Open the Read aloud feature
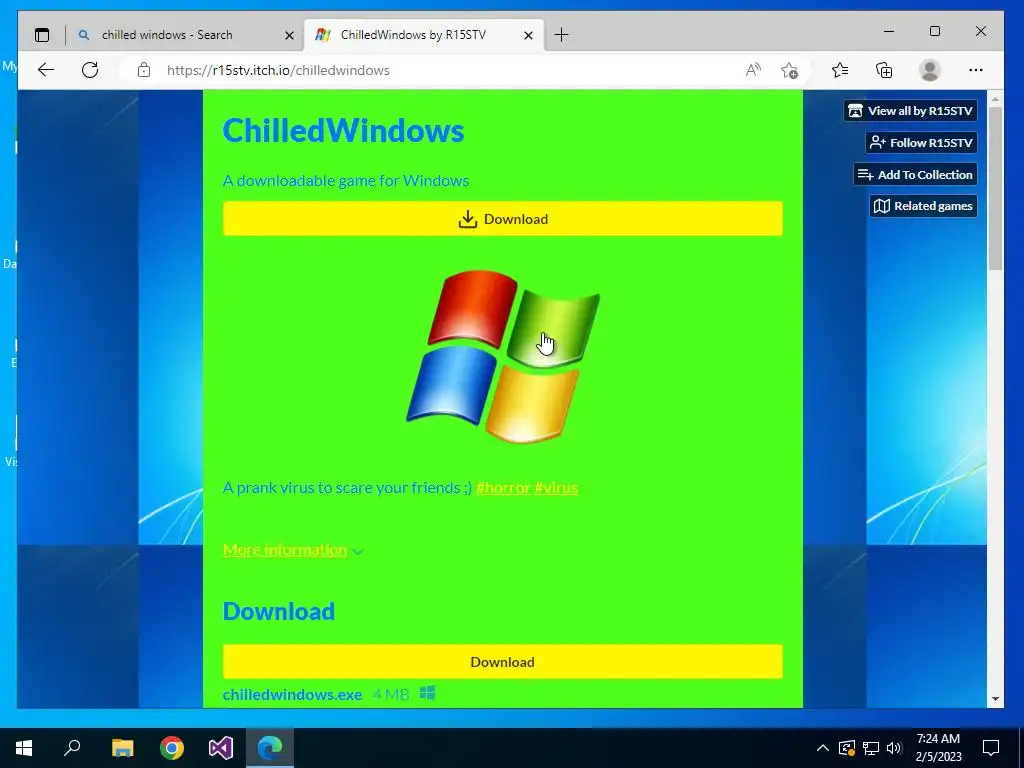This screenshot has height=768, width=1024. pos(753,70)
